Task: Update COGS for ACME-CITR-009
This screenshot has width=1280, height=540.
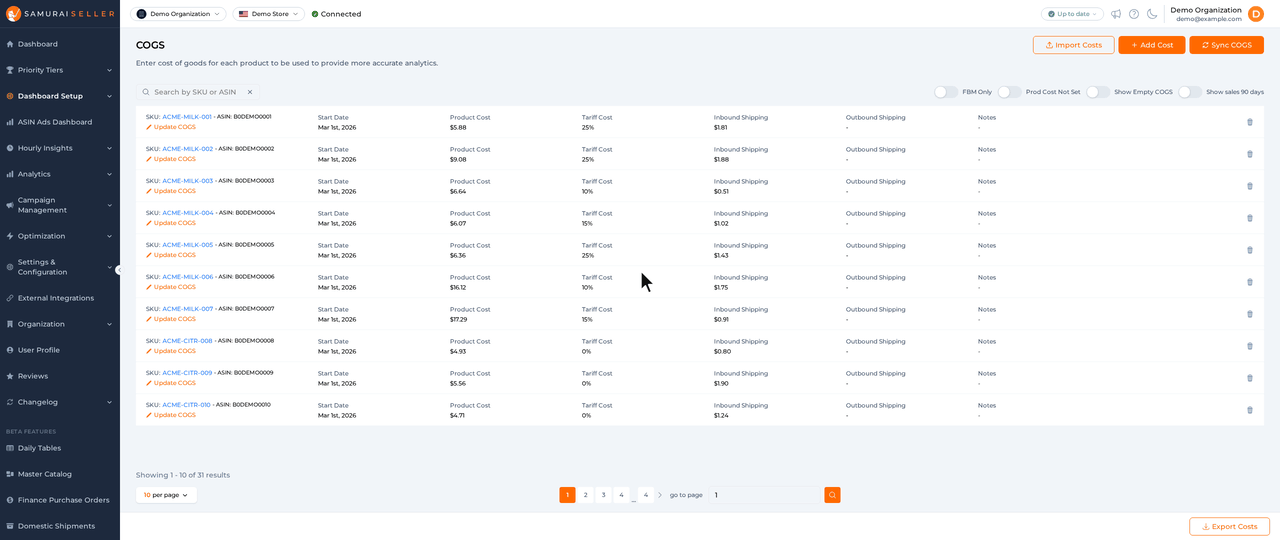Action: [x=171, y=383]
